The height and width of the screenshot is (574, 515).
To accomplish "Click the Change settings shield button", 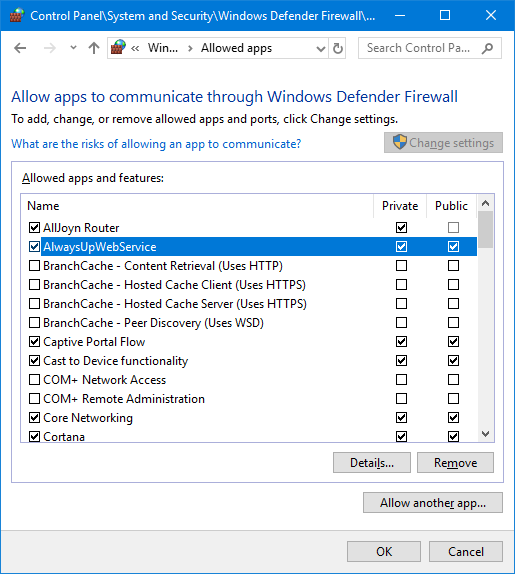I will pyautogui.click(x=443, y=142).
